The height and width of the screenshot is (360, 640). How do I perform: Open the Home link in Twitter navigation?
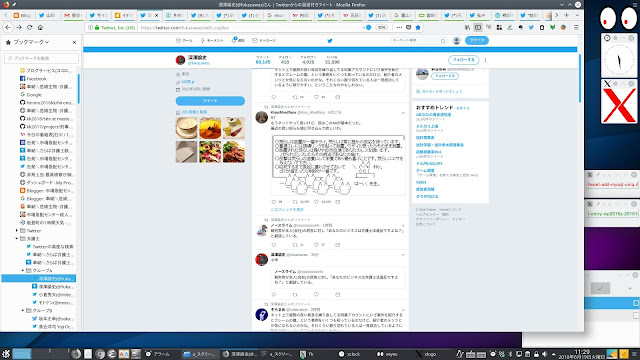[184, 40]
